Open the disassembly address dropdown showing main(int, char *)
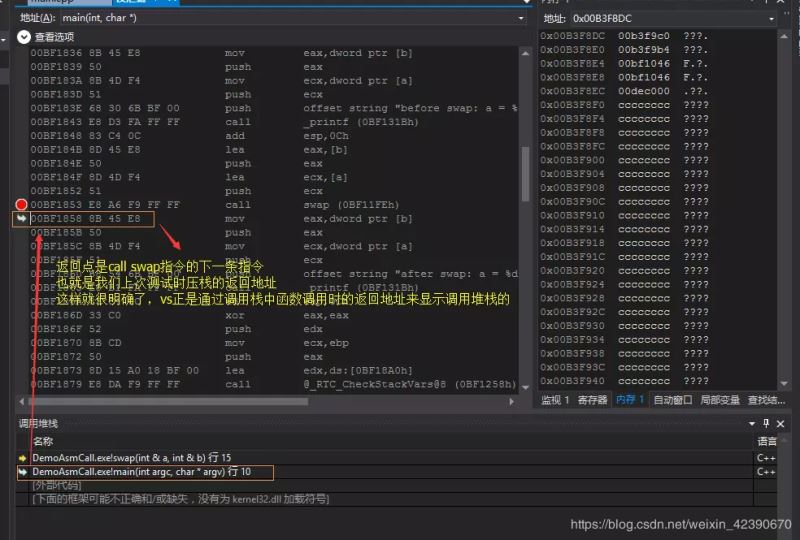The width and height of the screenshot is (800, 540). (x=520, y=18)
